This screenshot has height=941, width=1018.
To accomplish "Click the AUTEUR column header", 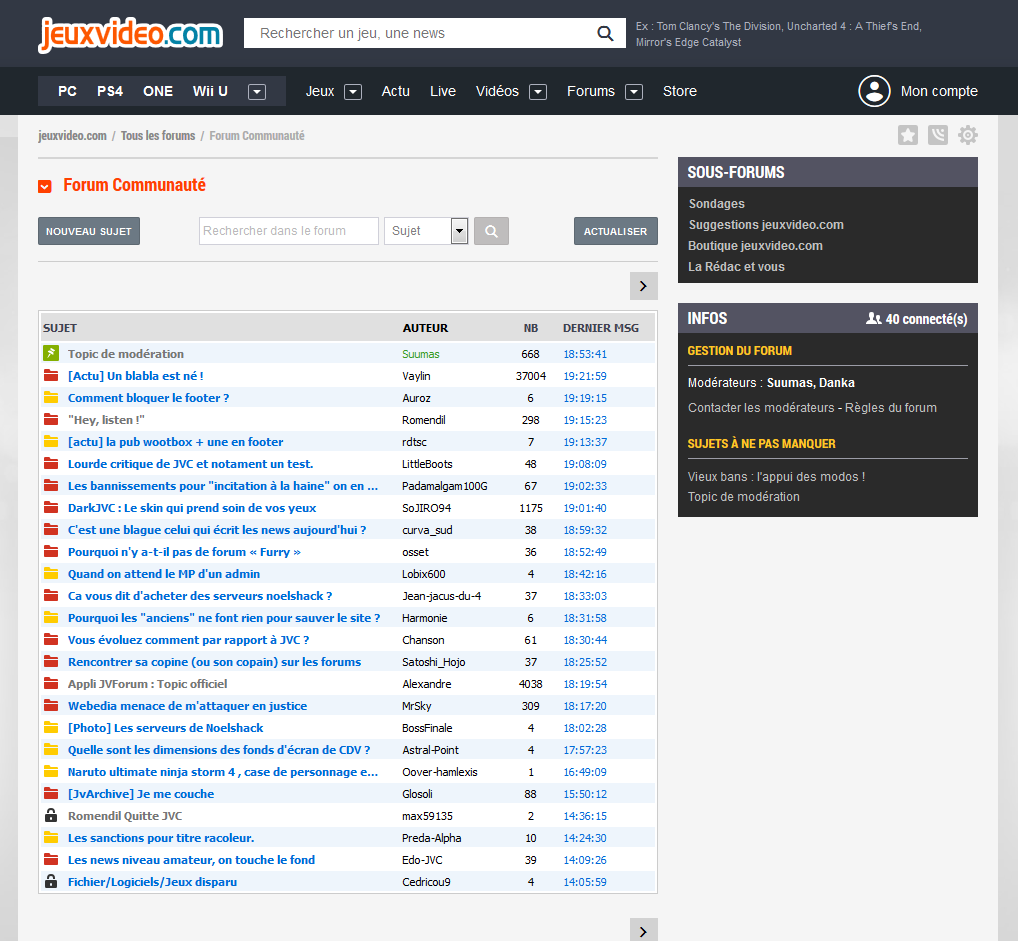I will click(x=425, y=328).
